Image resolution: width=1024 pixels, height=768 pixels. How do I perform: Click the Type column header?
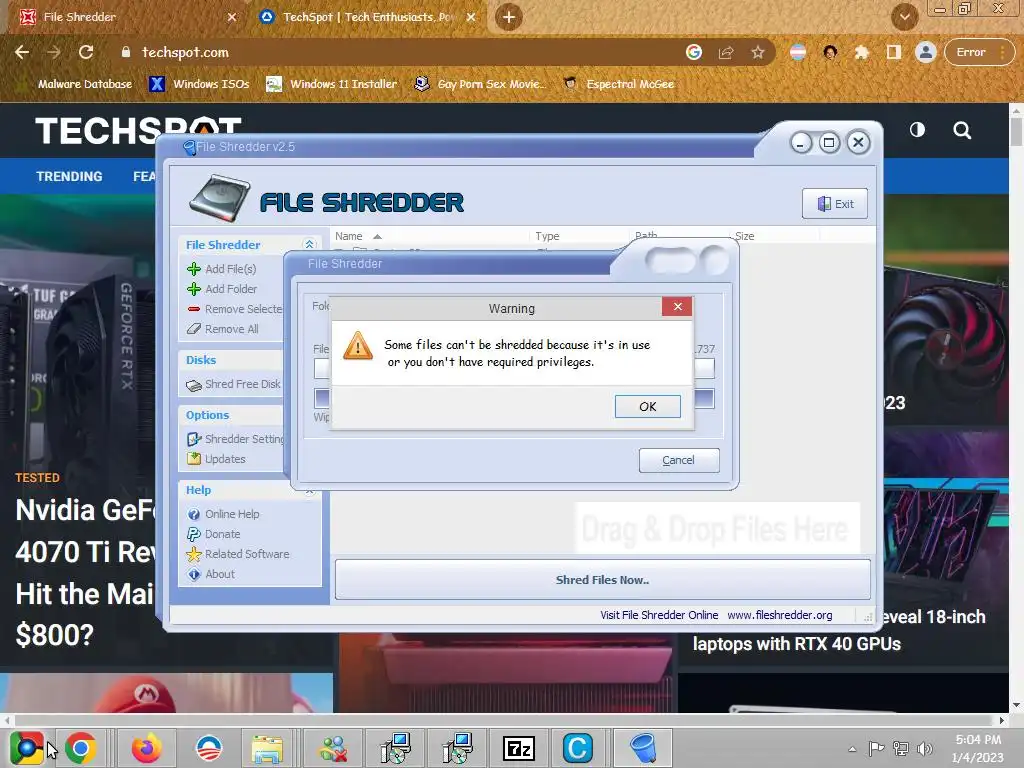547,236
